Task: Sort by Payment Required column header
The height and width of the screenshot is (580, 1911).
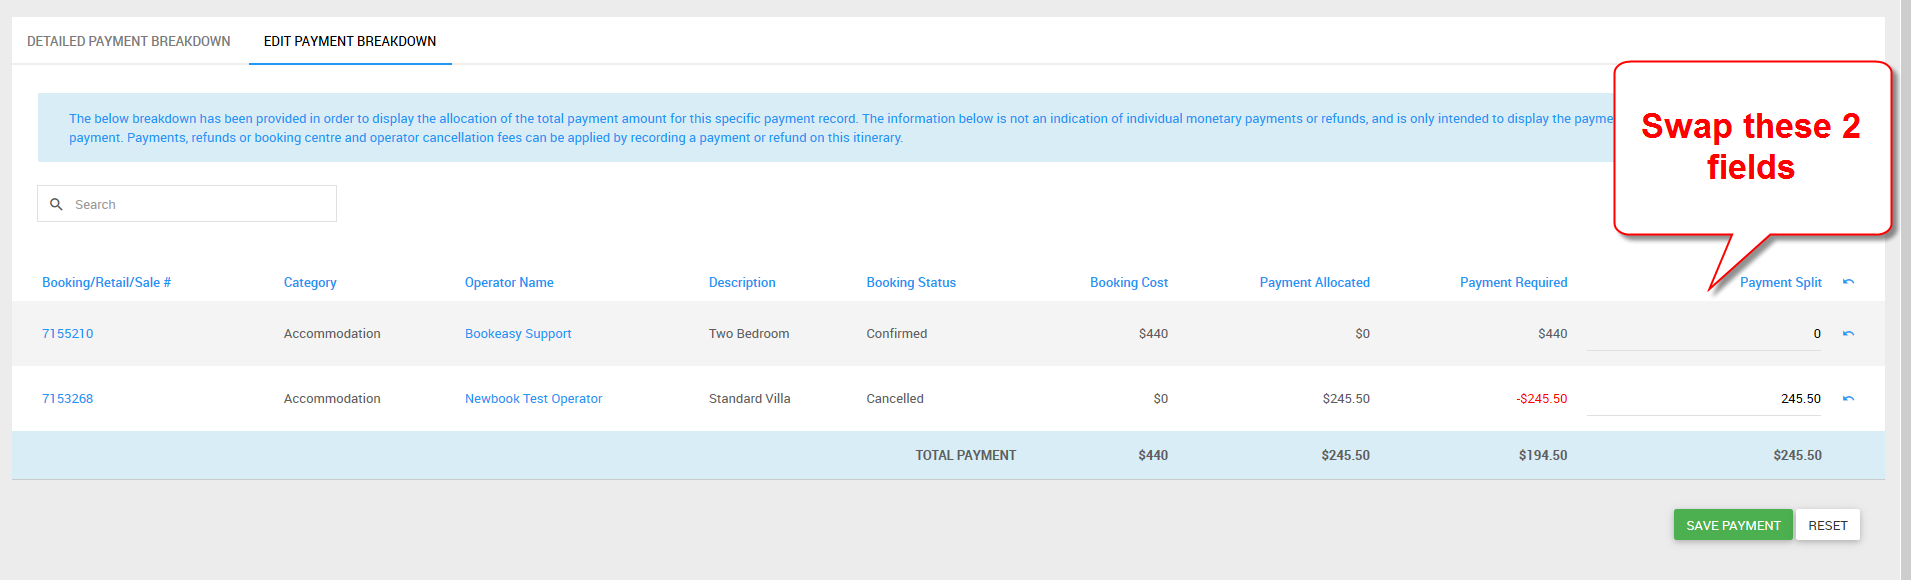Action: point(1513,283)
